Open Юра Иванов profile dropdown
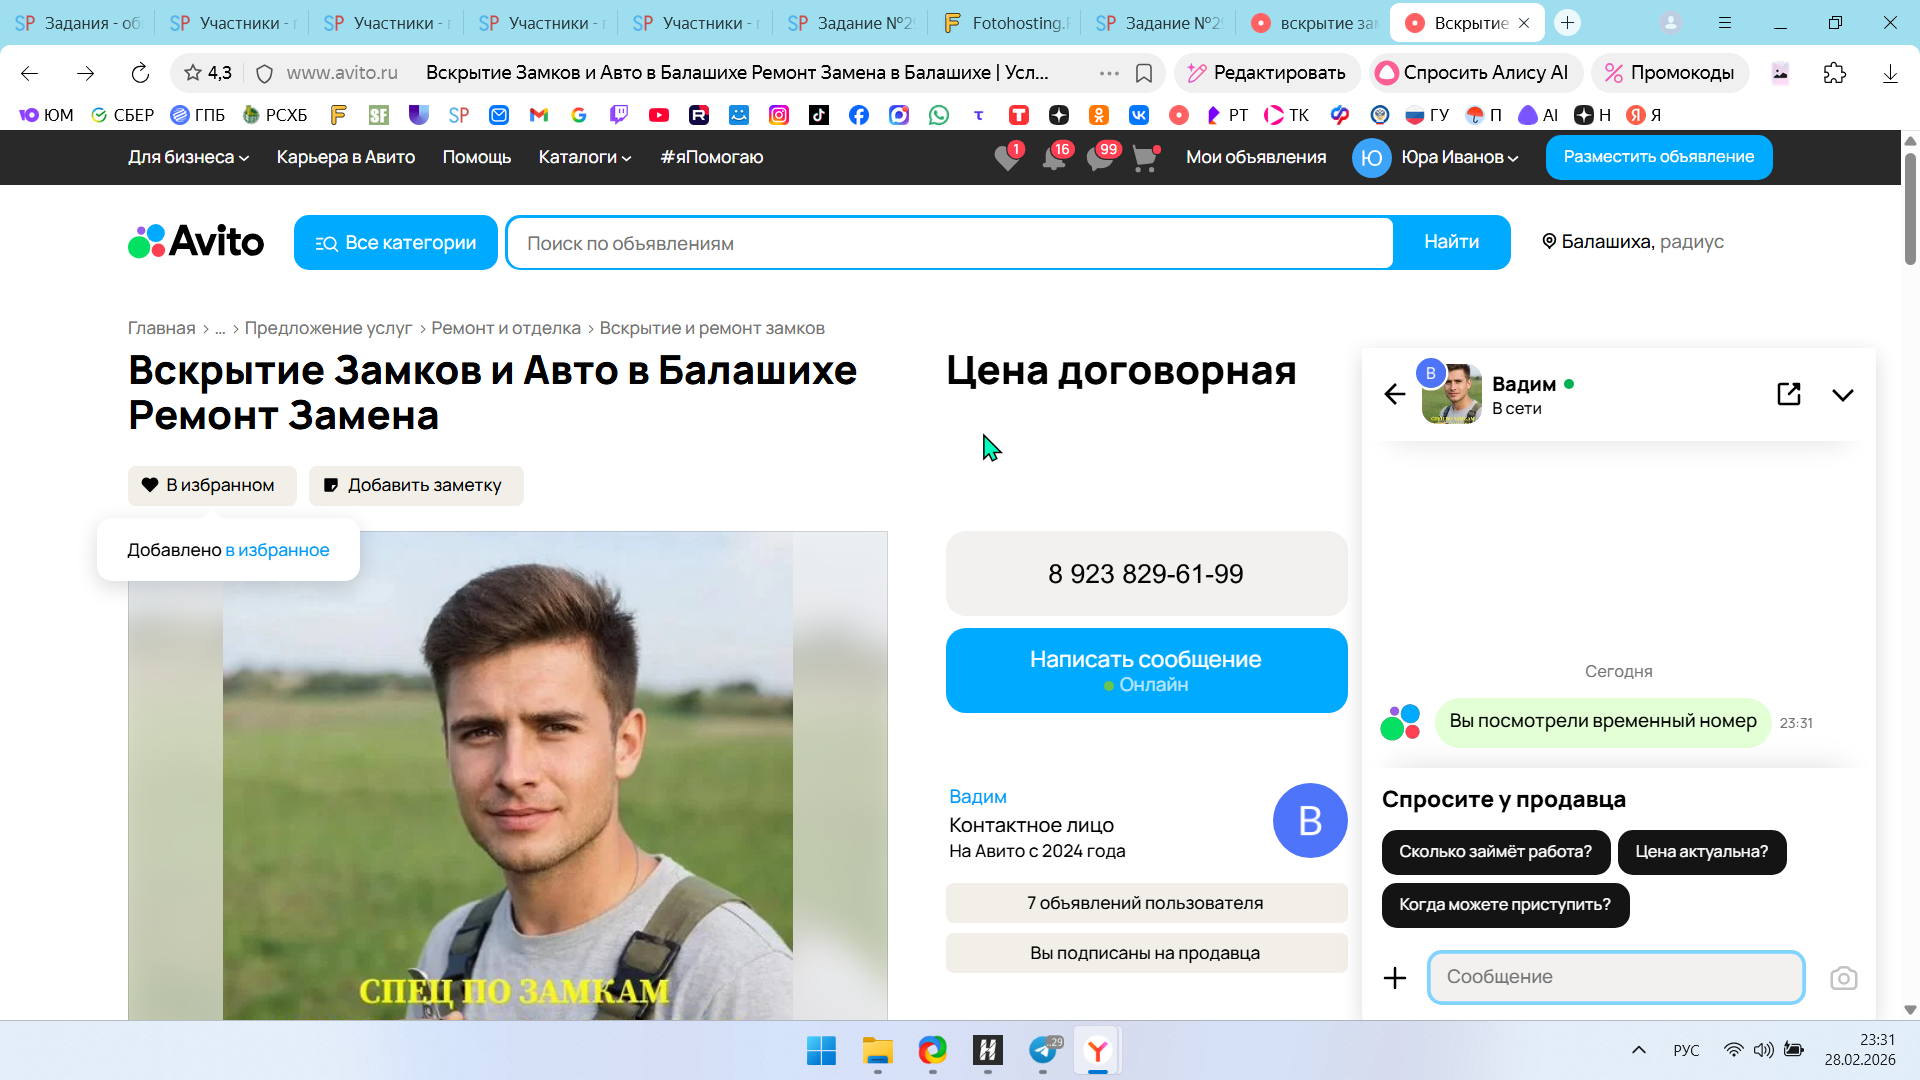1920x1080 pixels. [x=1459, y=157]
